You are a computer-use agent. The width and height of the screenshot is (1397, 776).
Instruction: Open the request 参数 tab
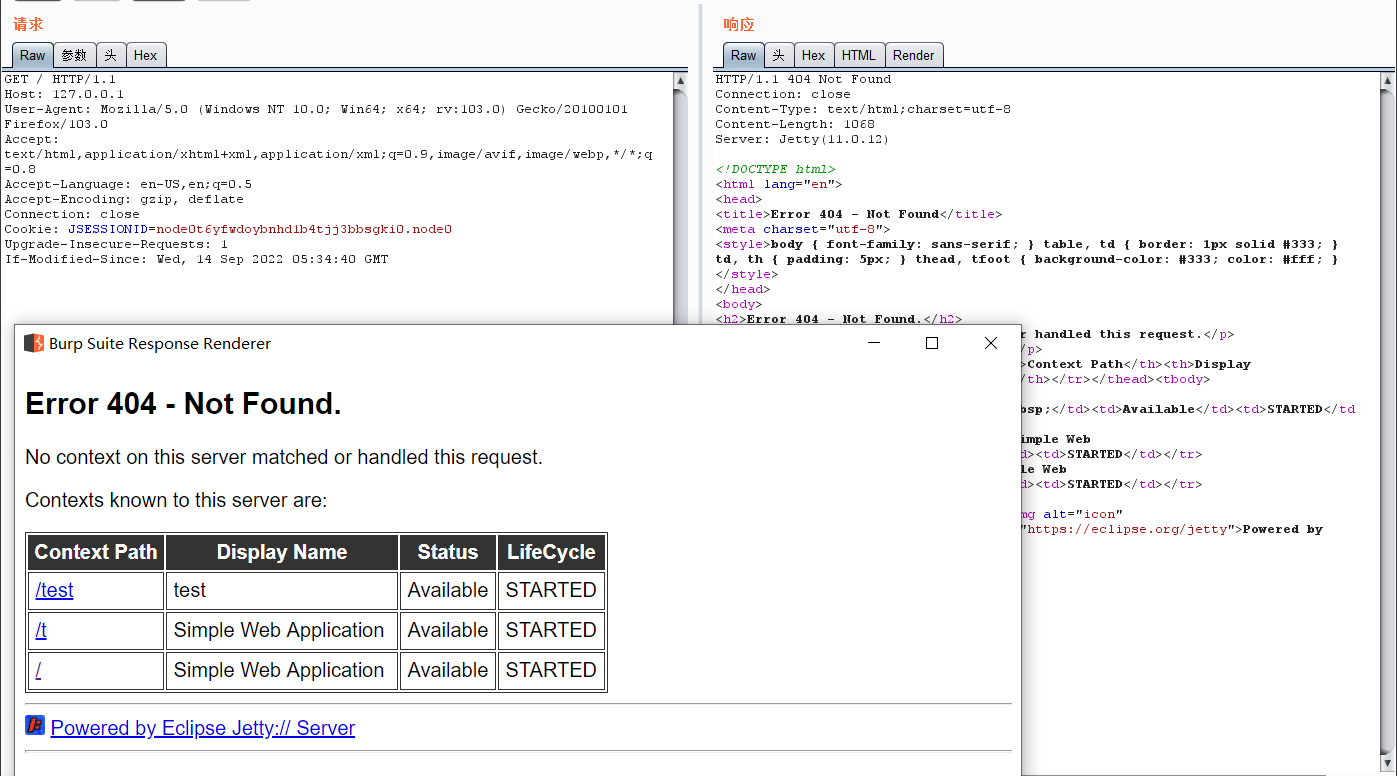(74, 55)
